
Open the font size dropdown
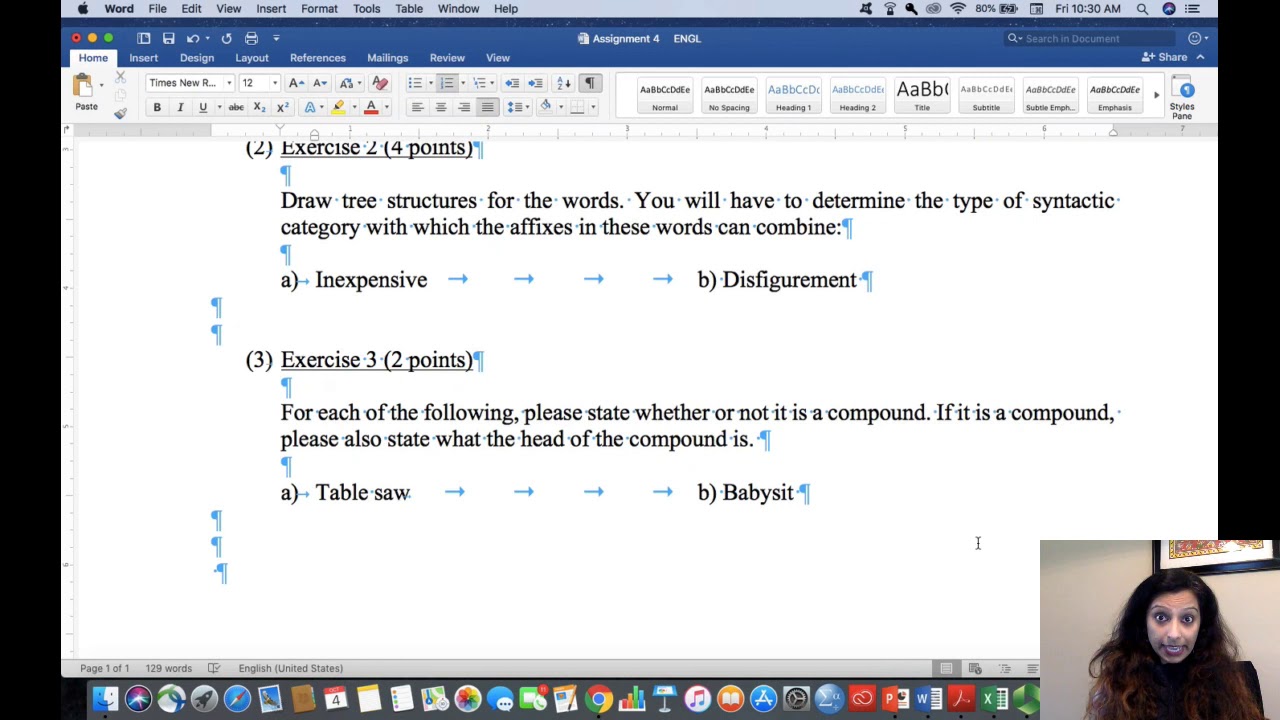[x=275, y=83]
